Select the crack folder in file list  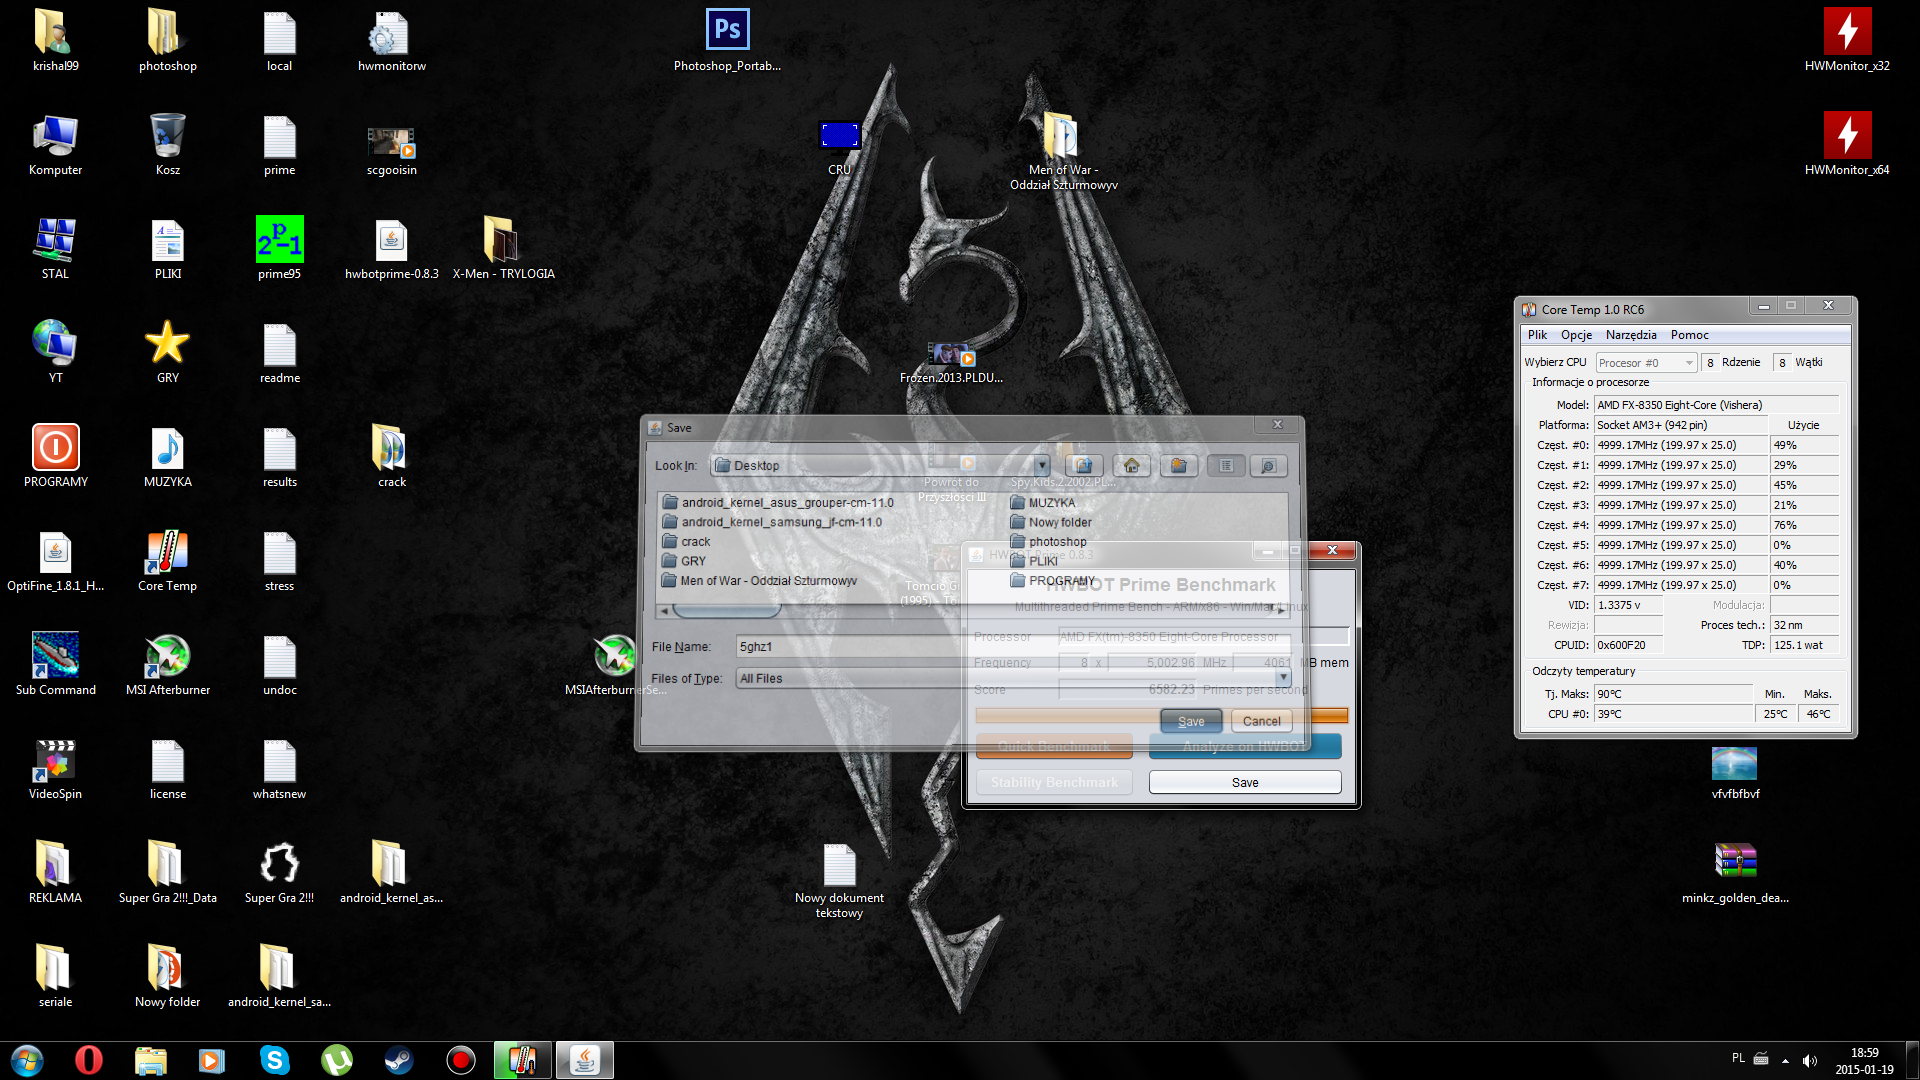(x=686, y=541)
